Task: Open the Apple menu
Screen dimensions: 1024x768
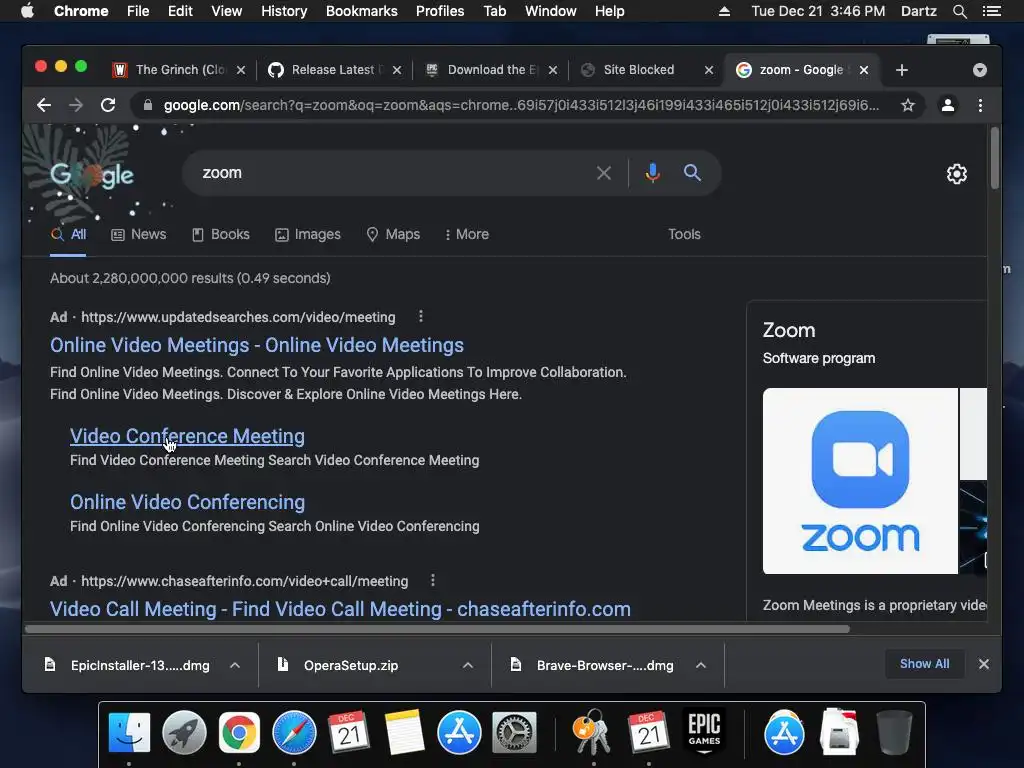Action: [27, 11]
